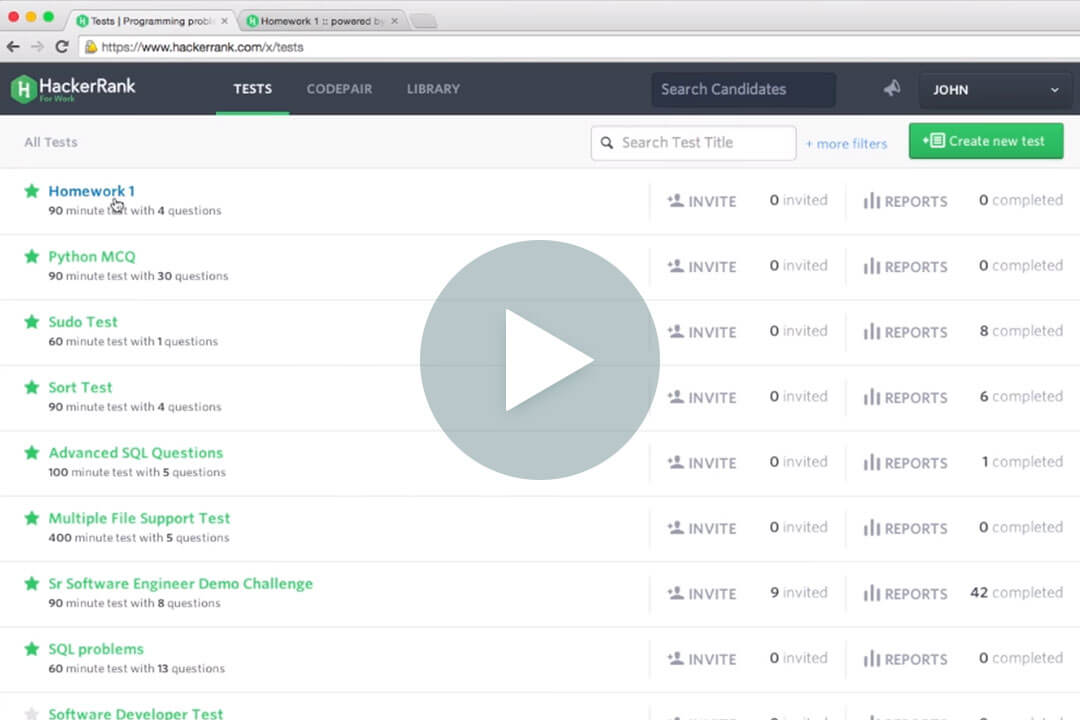Toggle the star for Sudo Test

tap(32, 322)
